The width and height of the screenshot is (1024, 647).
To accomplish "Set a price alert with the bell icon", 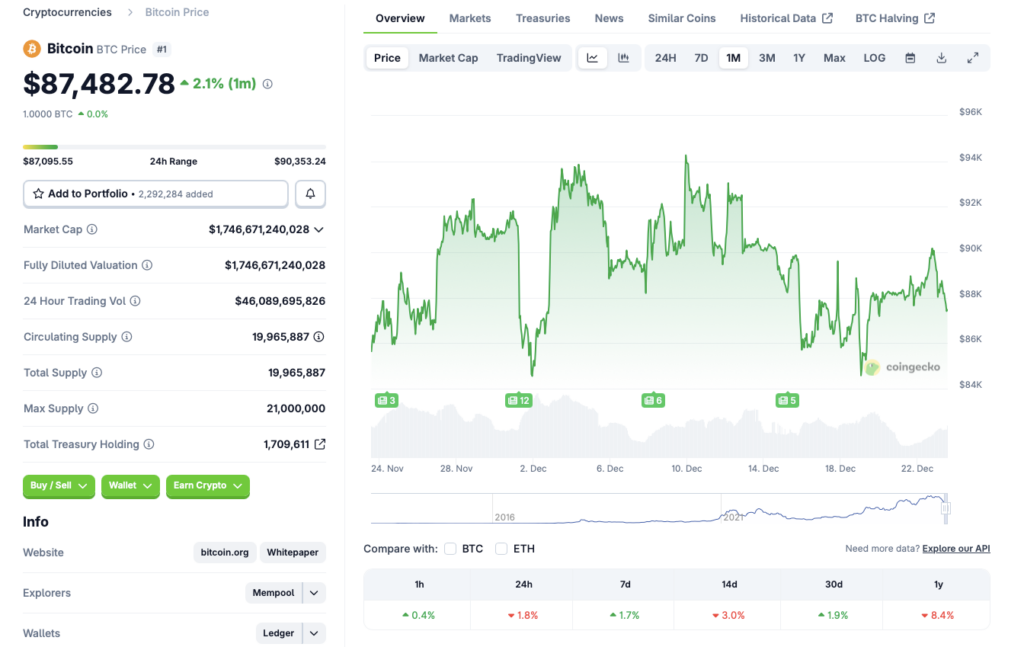I will click(310, 193).
